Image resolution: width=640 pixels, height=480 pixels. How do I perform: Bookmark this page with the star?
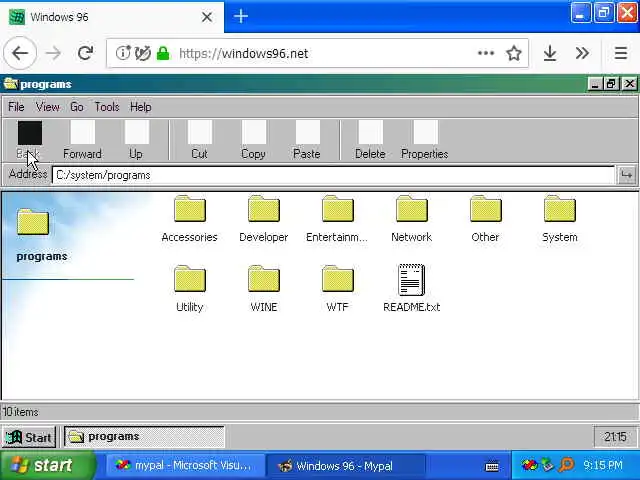(514, 53)
